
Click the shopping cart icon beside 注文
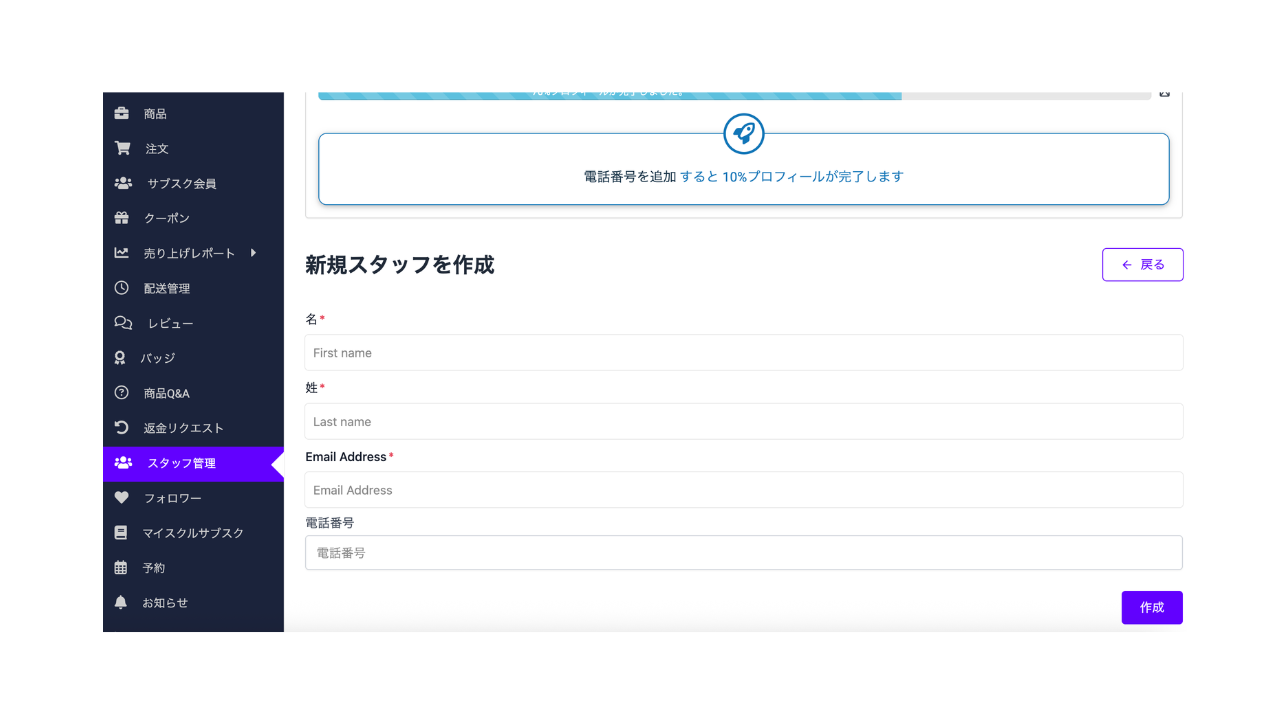point(122,148)
